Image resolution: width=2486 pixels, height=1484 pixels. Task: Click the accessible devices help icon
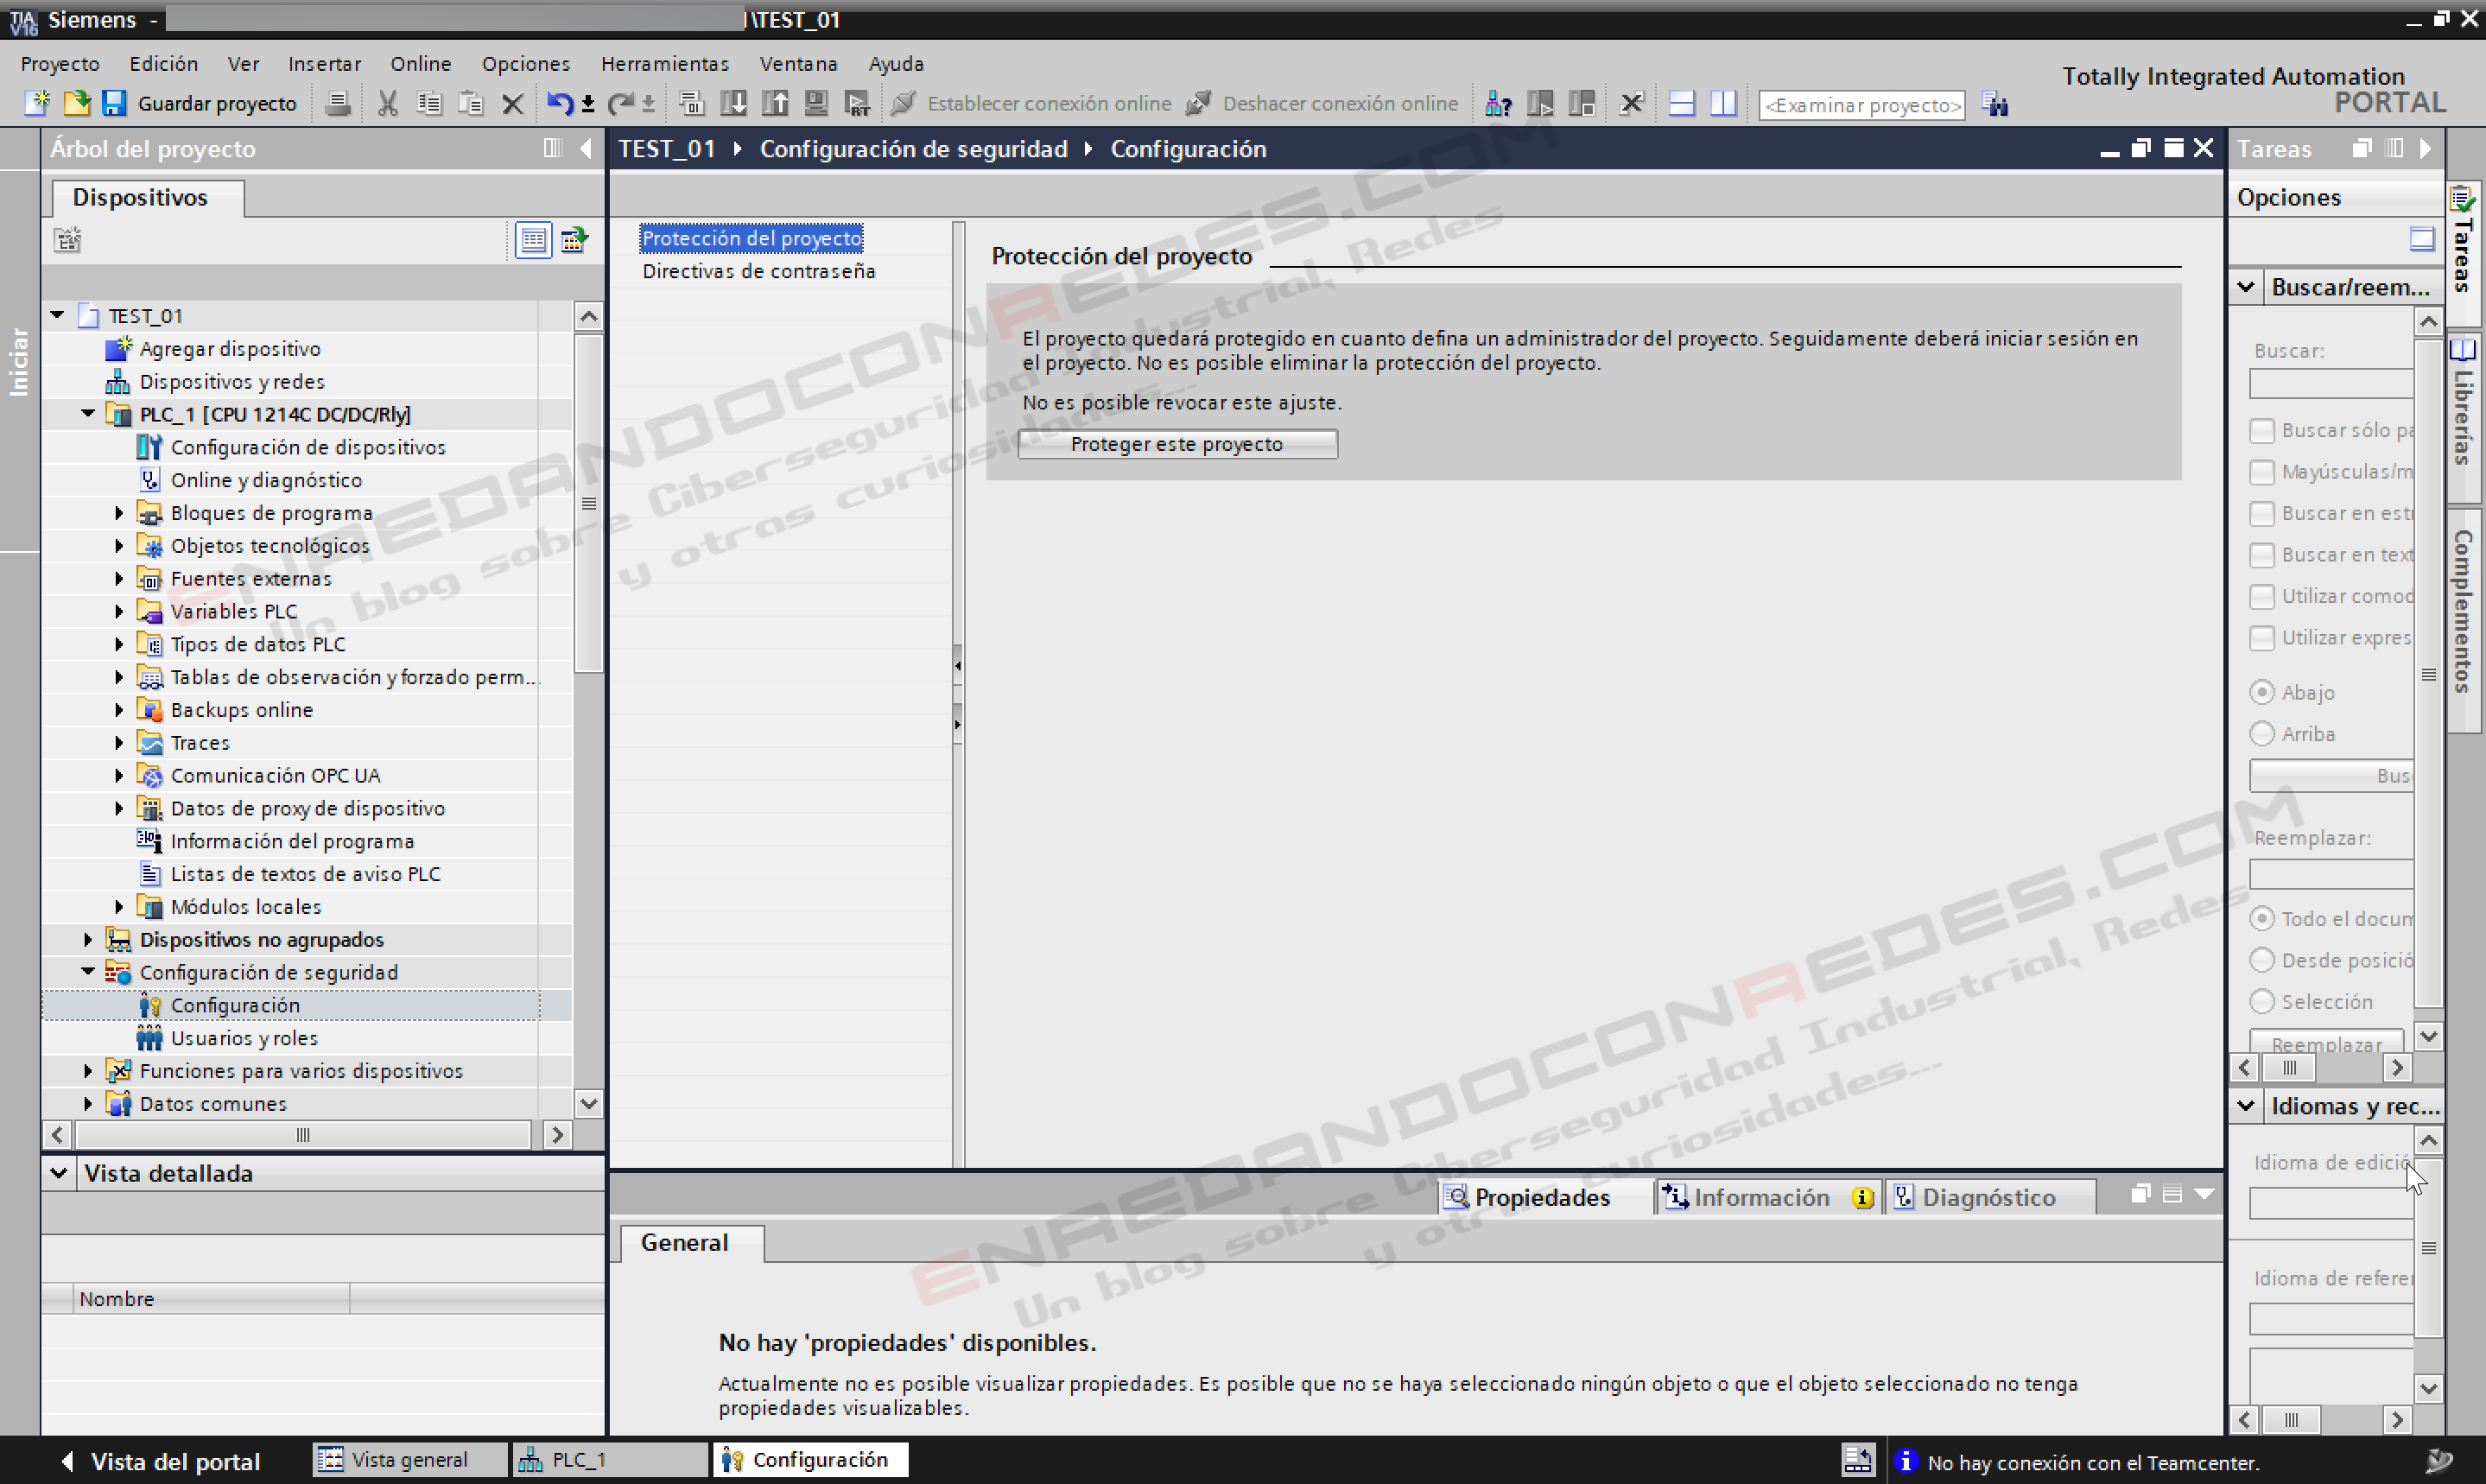1497,103
